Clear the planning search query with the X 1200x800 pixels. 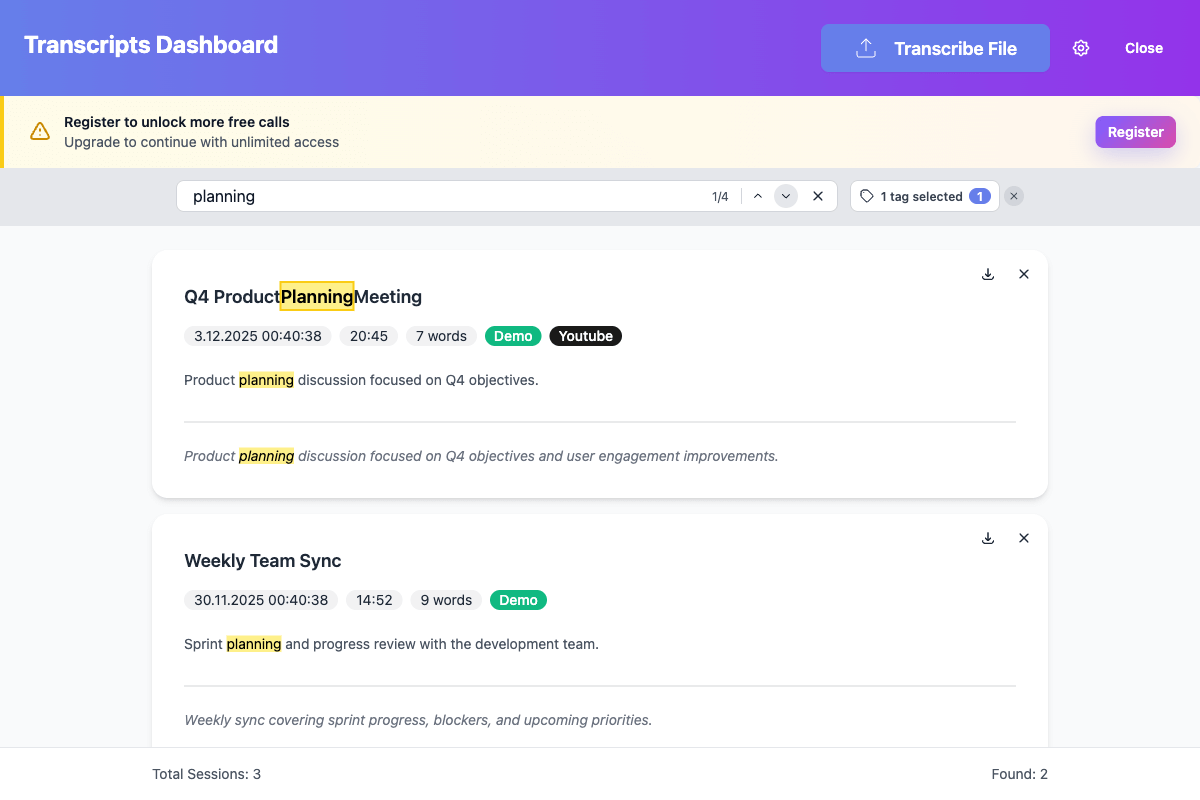coord(818,195)
